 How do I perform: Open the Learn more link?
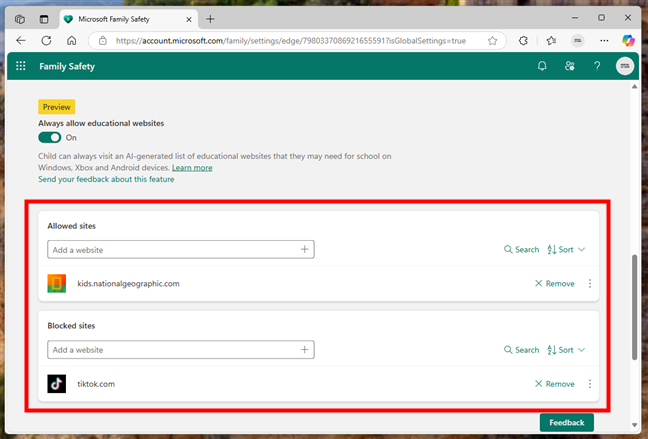coord(192,168)
